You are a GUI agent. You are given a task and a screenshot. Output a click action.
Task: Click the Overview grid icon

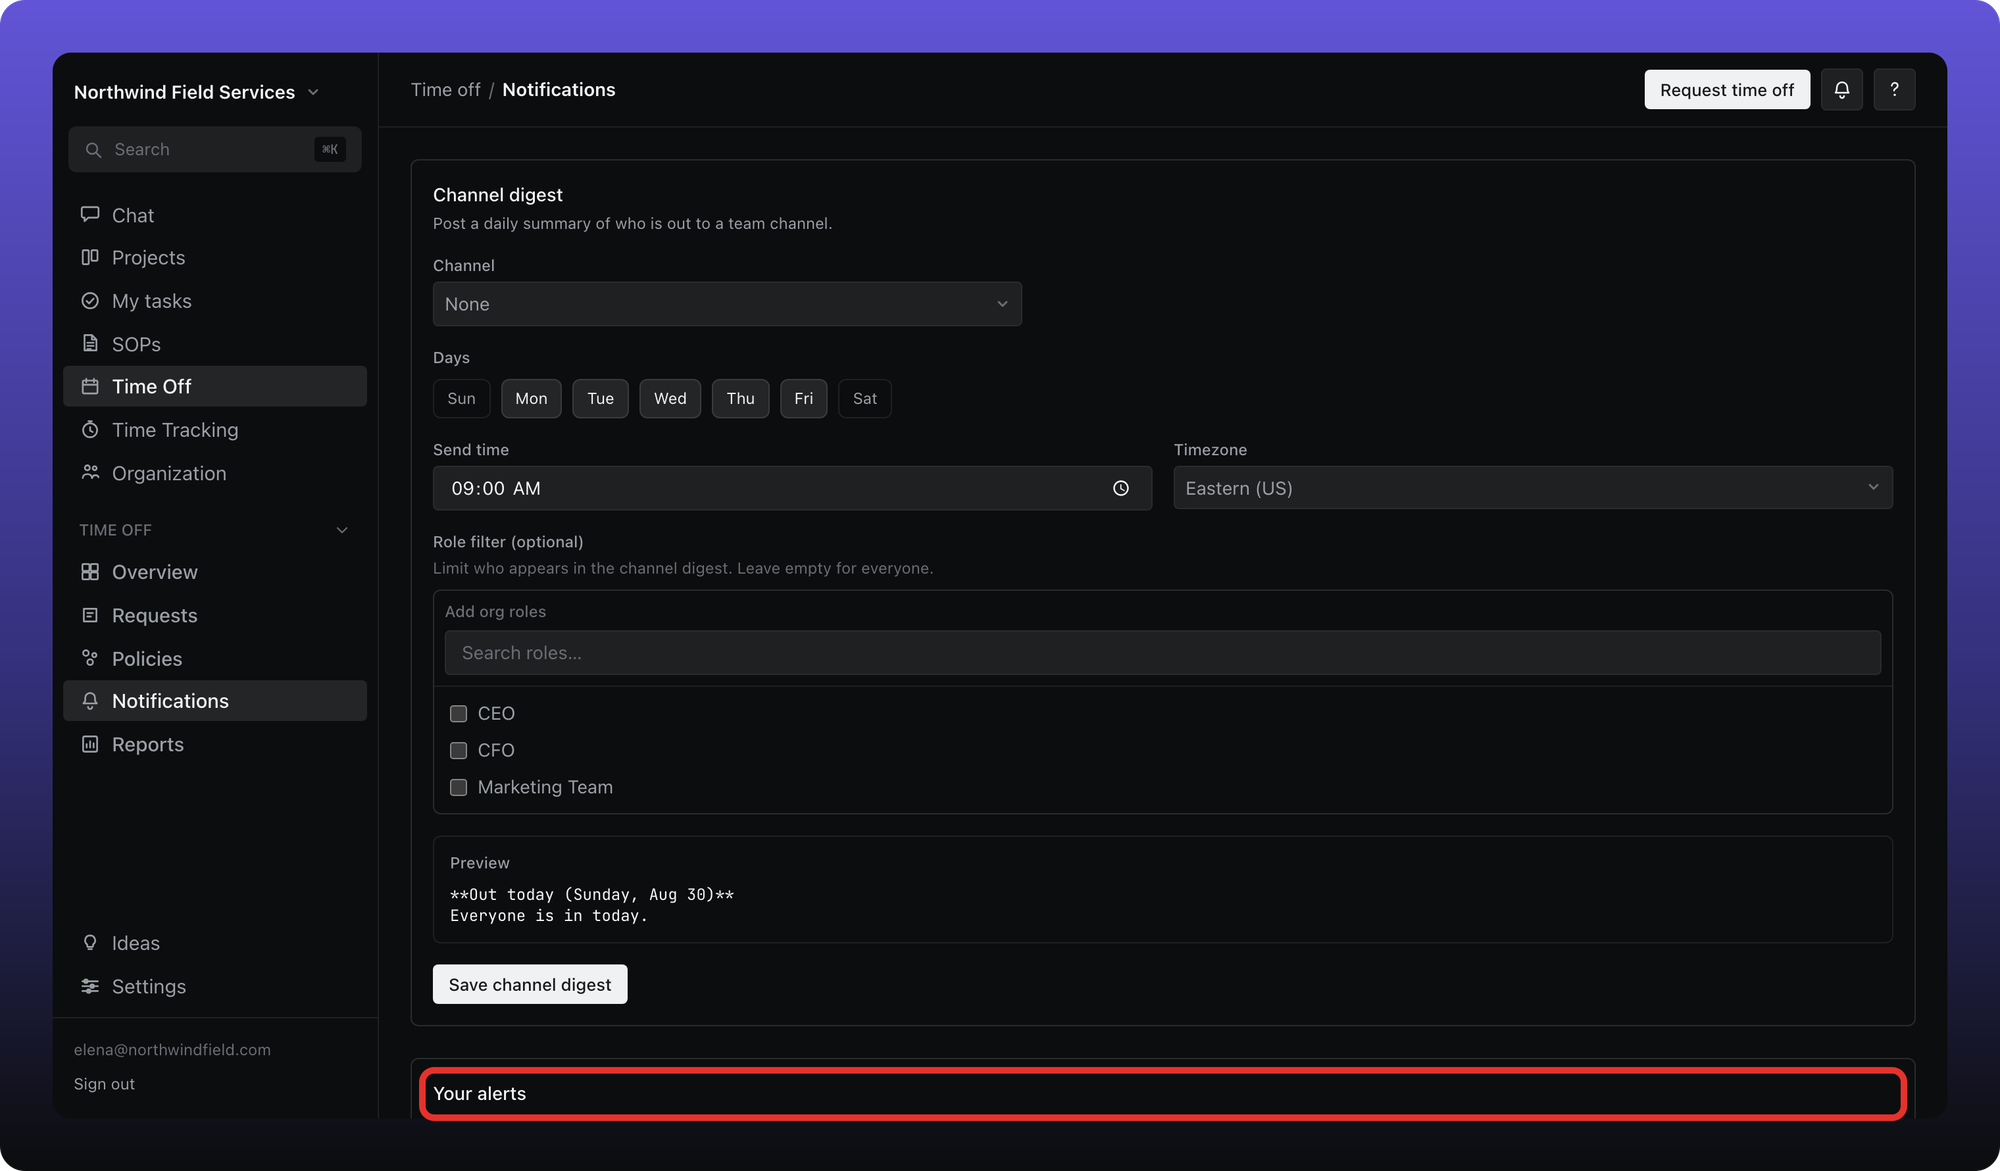(90, 572)
